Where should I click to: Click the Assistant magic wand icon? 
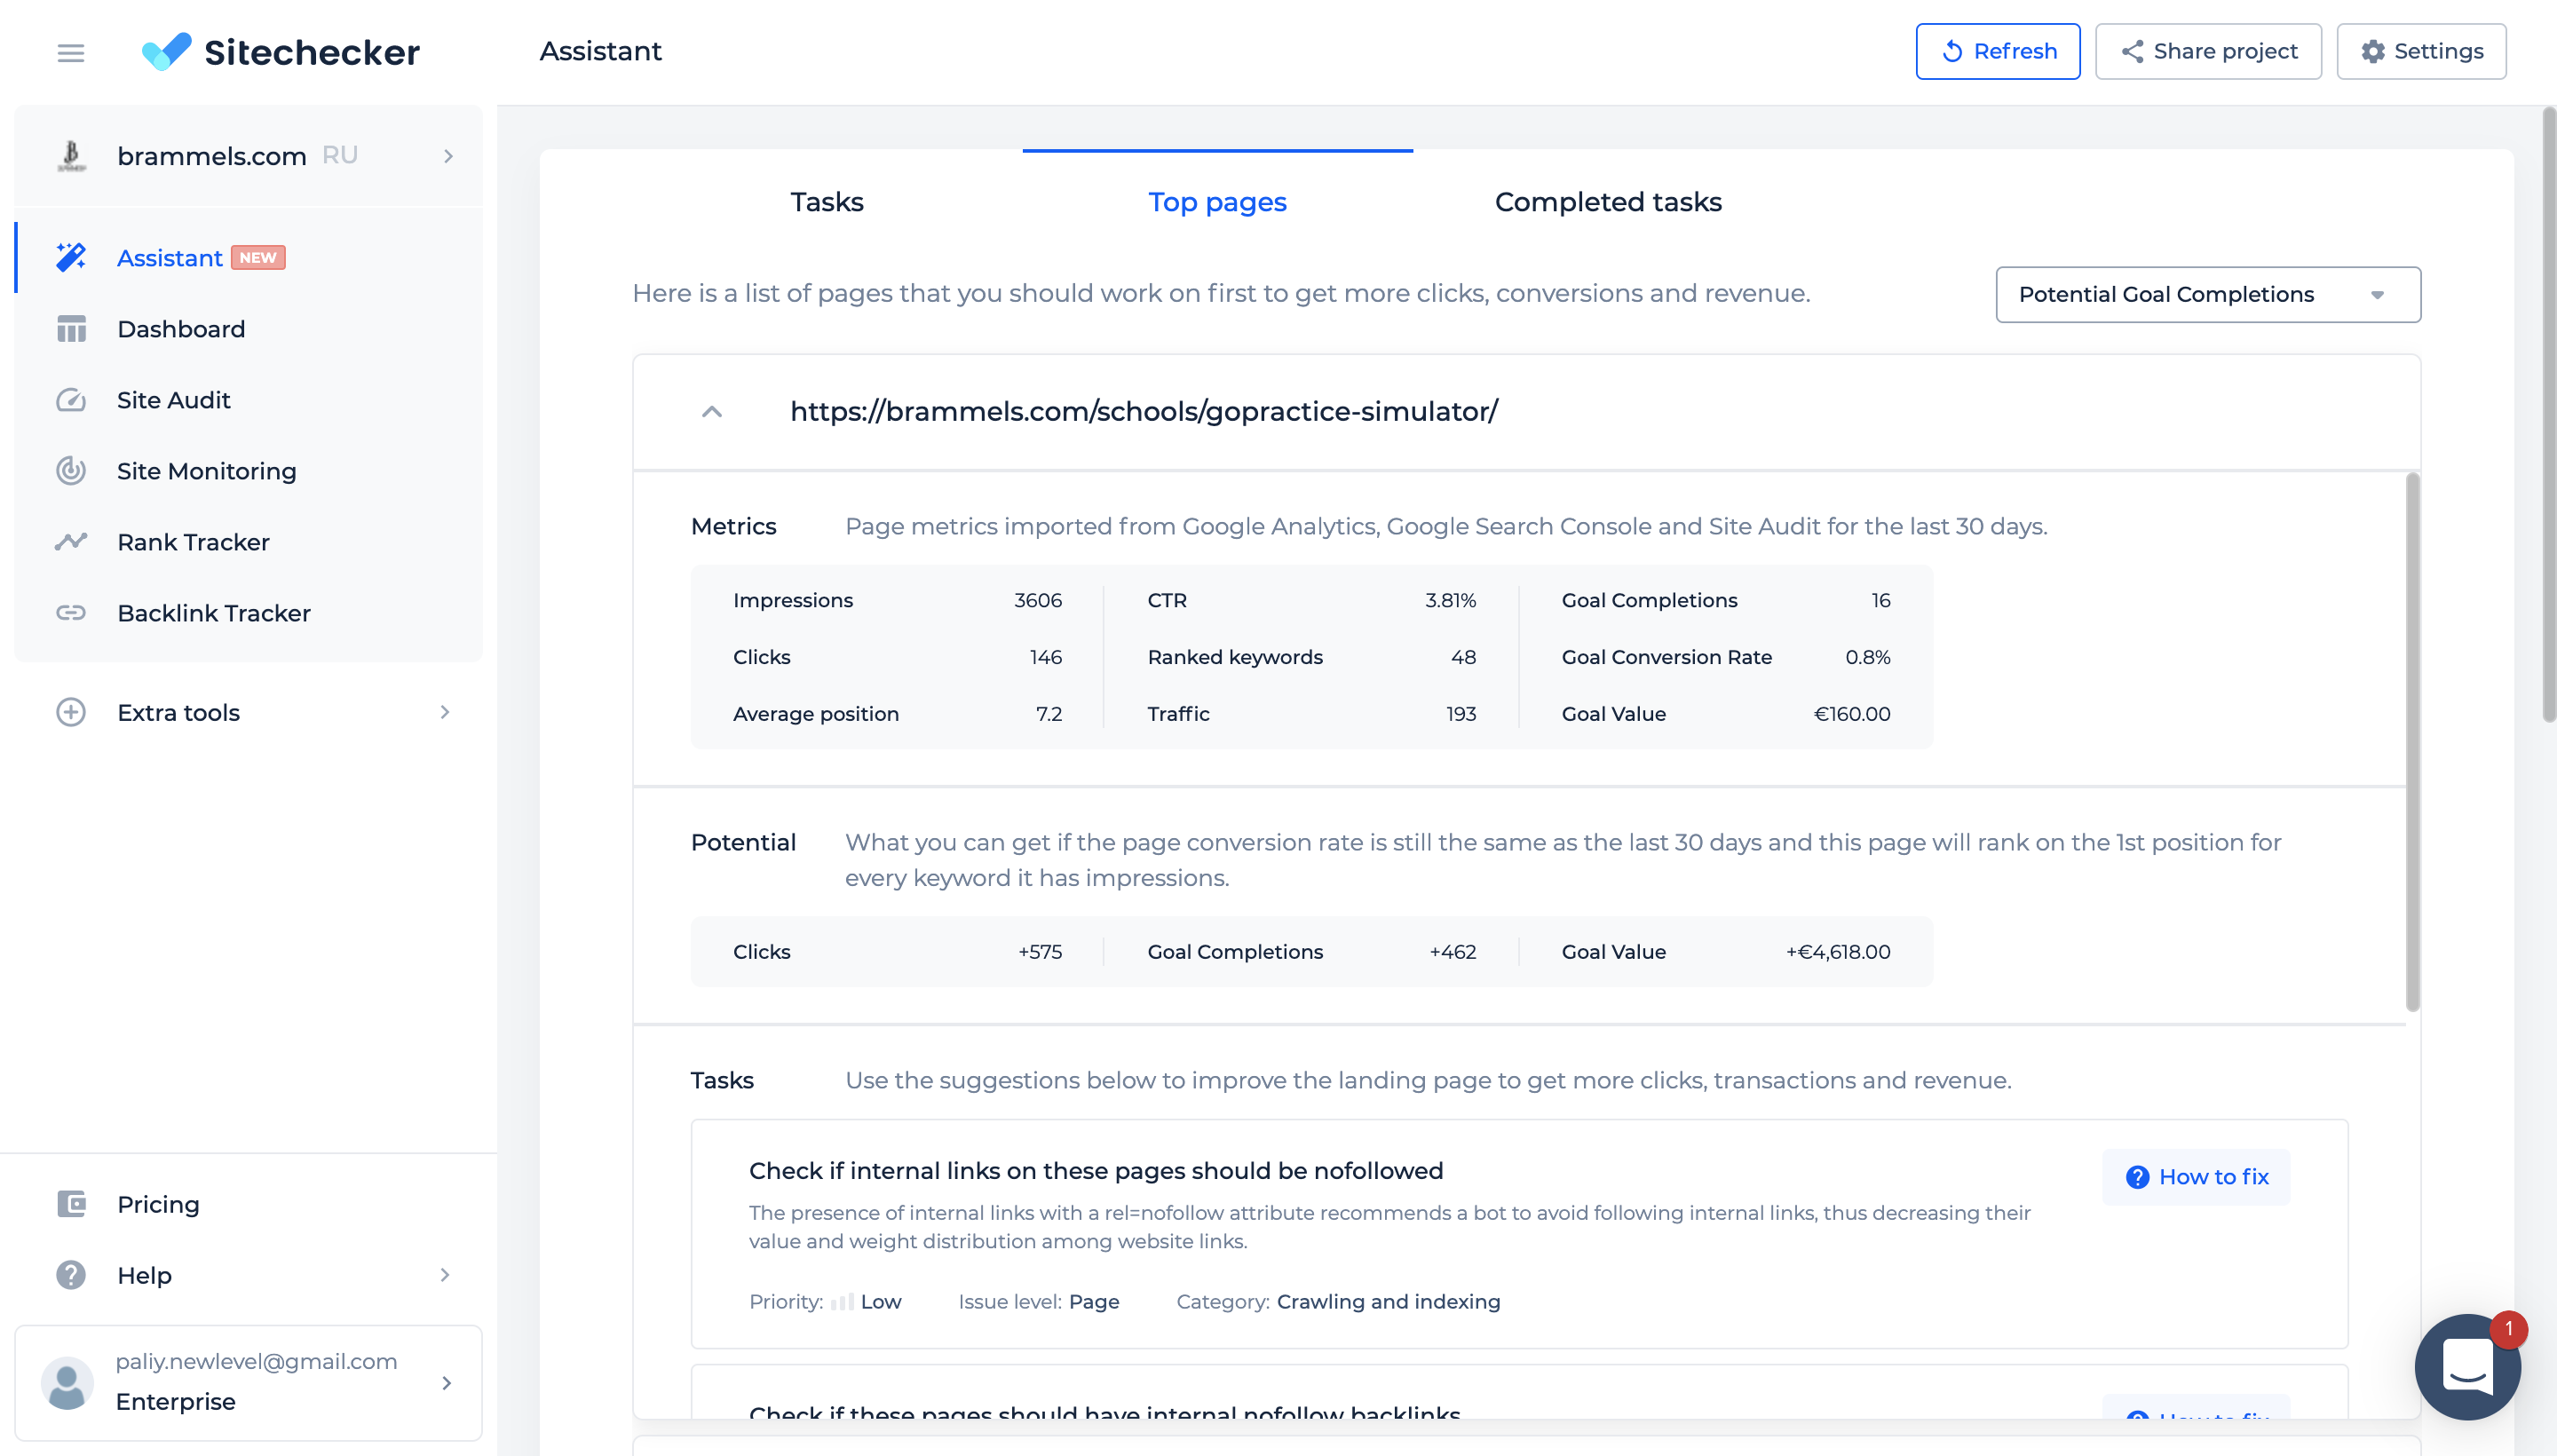[70, 258]
